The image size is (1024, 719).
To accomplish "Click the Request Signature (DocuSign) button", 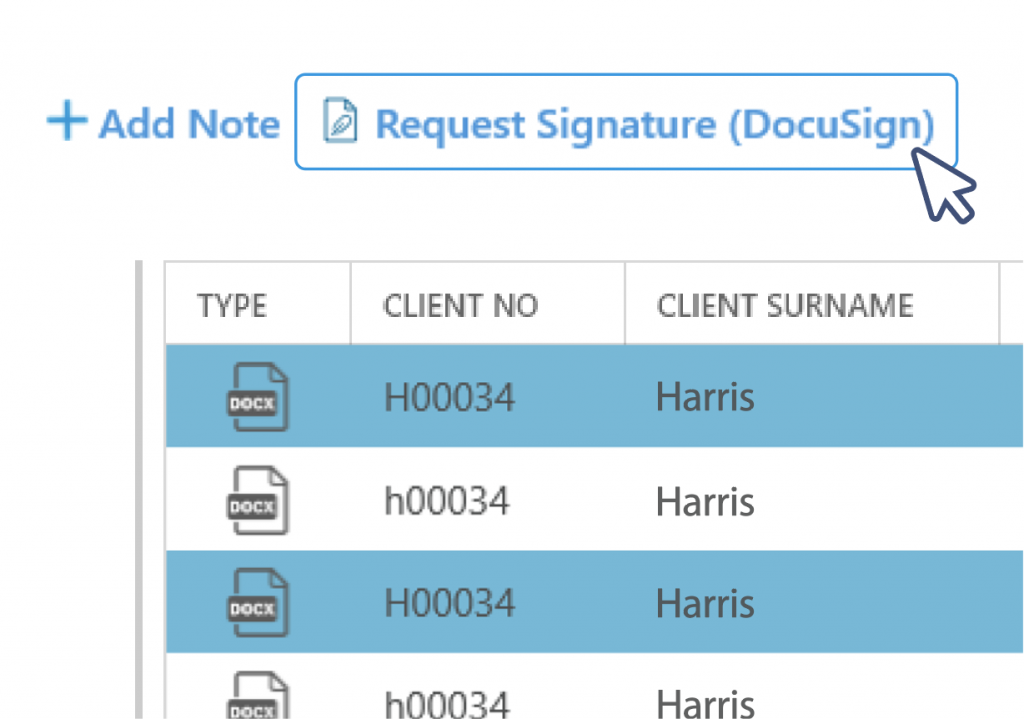I will pos(626,122).
